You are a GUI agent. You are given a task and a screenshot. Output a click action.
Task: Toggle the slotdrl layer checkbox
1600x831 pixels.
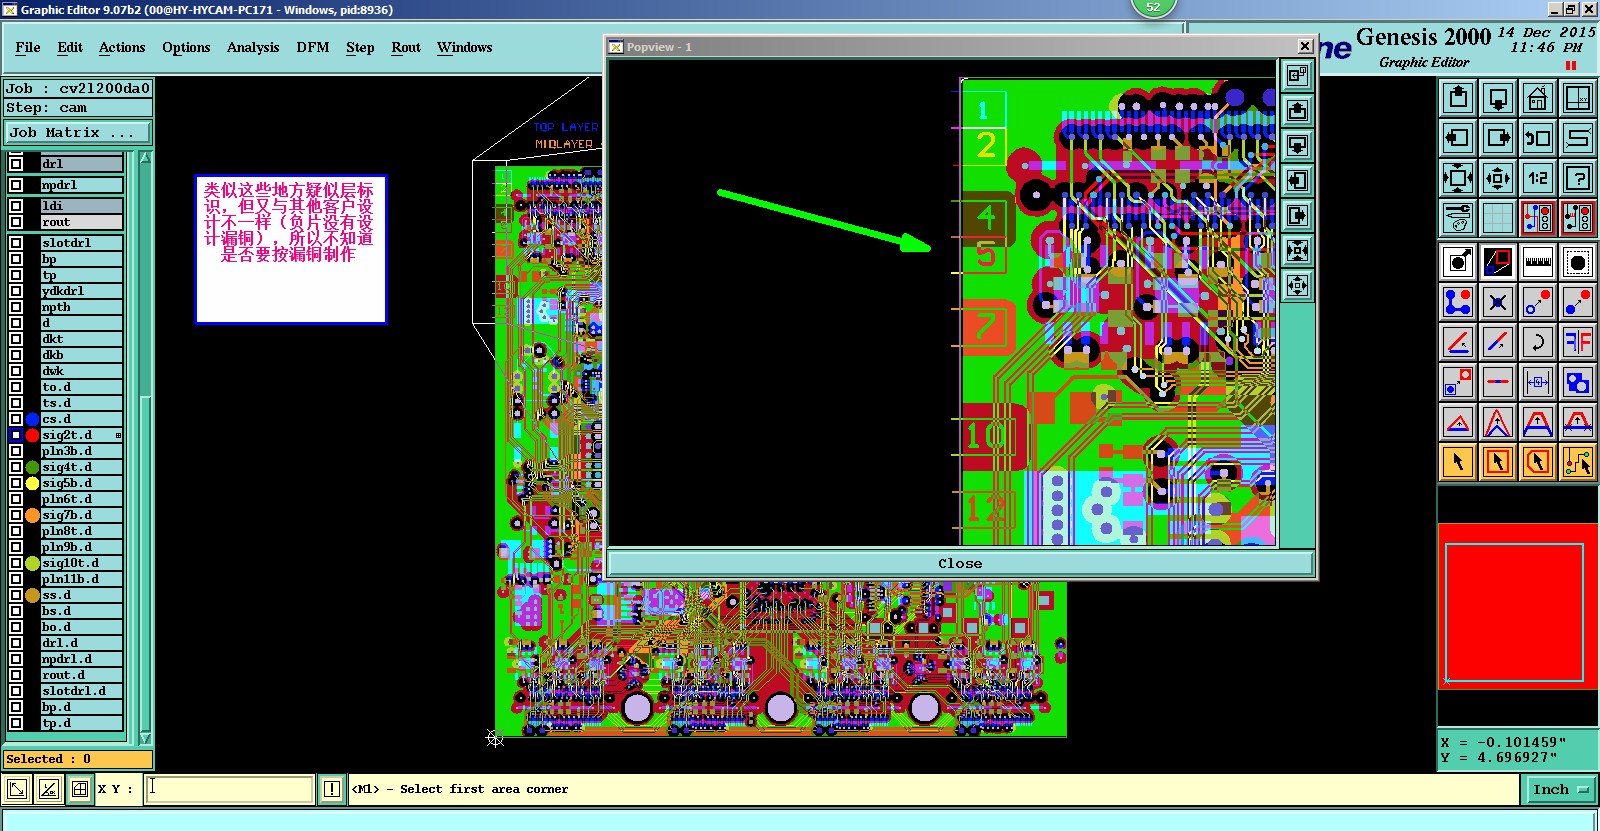coord(16,243)
